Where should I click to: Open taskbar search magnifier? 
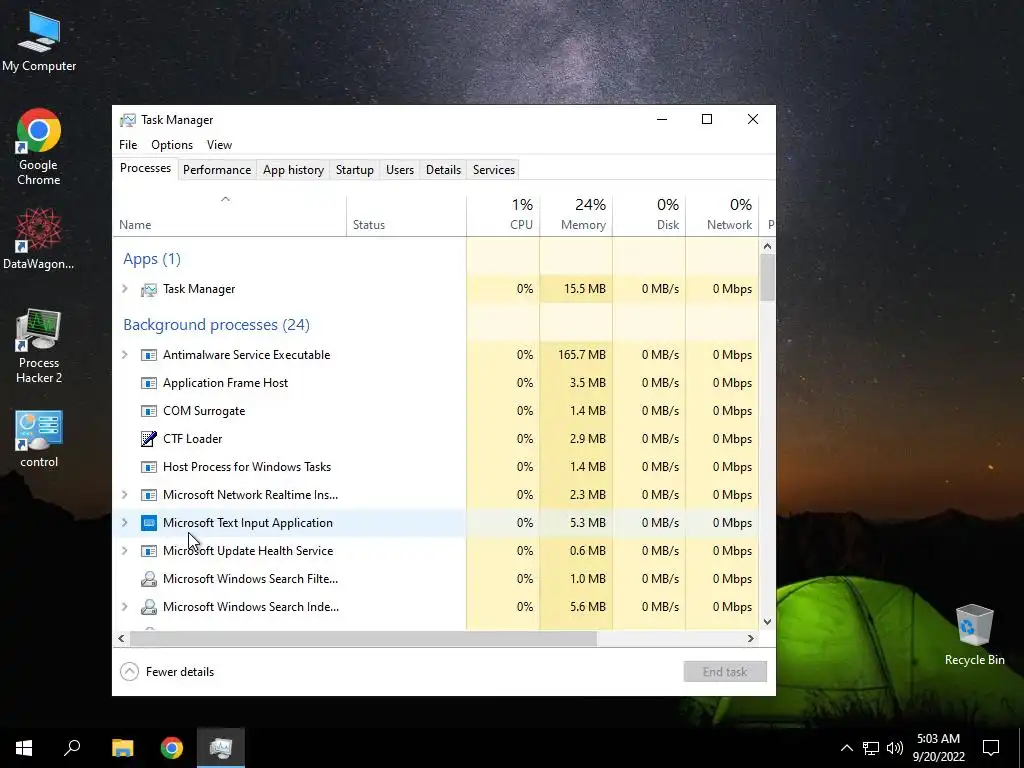point(72,748)
